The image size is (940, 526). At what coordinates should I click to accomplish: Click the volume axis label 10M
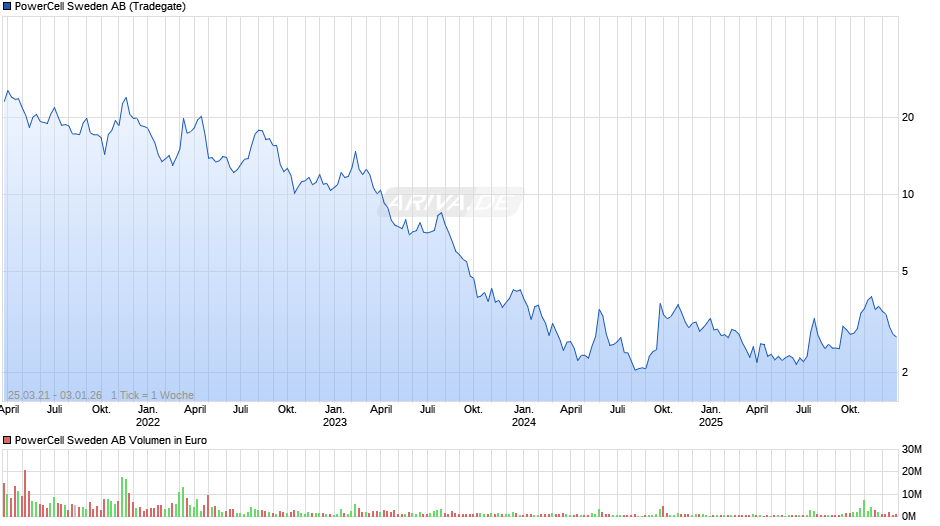(912, 494)
